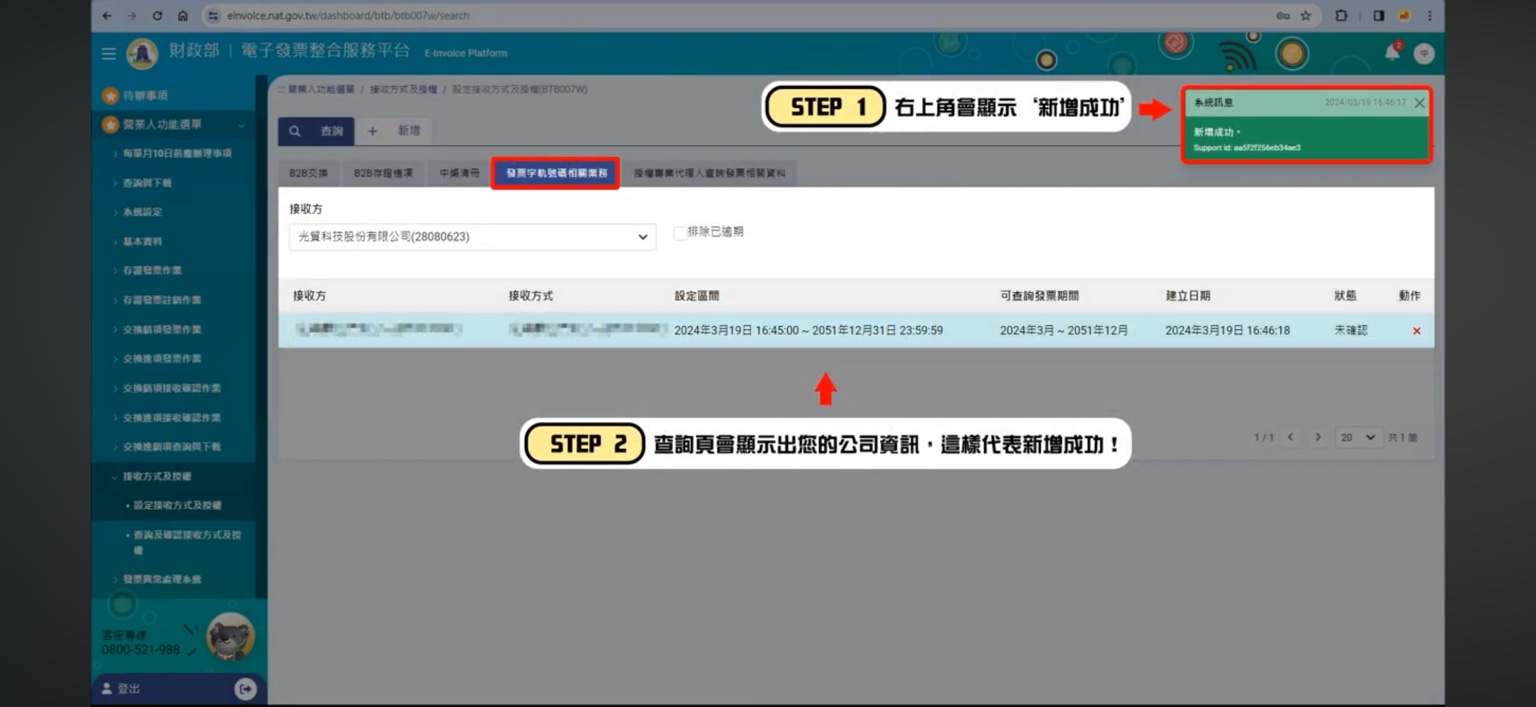The height and width of the screenshot is (707, 1536).
Task: Expand the 交換銷項接收確認作業 sidebar item
Action: tap(167, 388)
